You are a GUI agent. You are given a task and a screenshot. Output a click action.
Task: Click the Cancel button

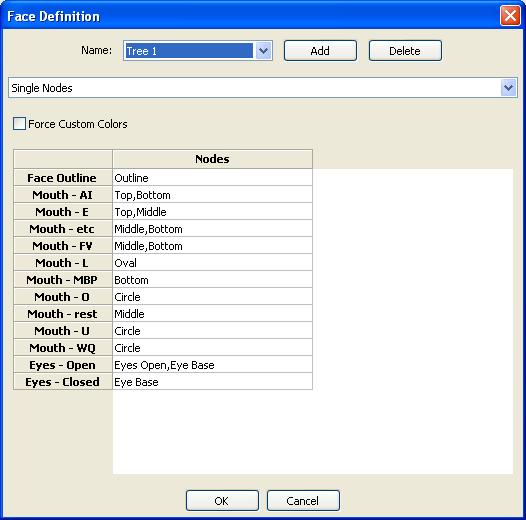pos(303,501)
